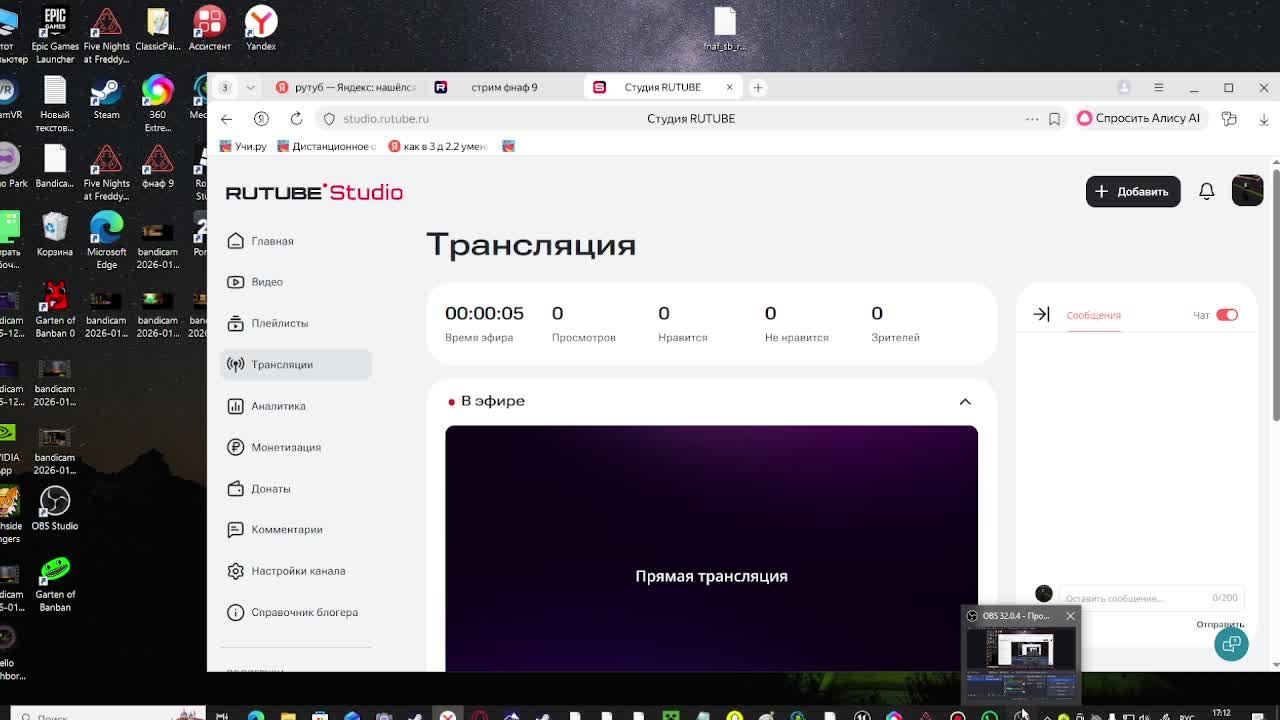Open the tab list dropdown arrow next to the tab counter

click(250, 87)
